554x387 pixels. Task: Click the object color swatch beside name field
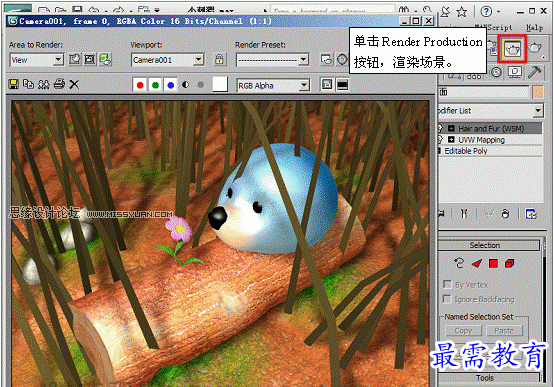(538, 92)
